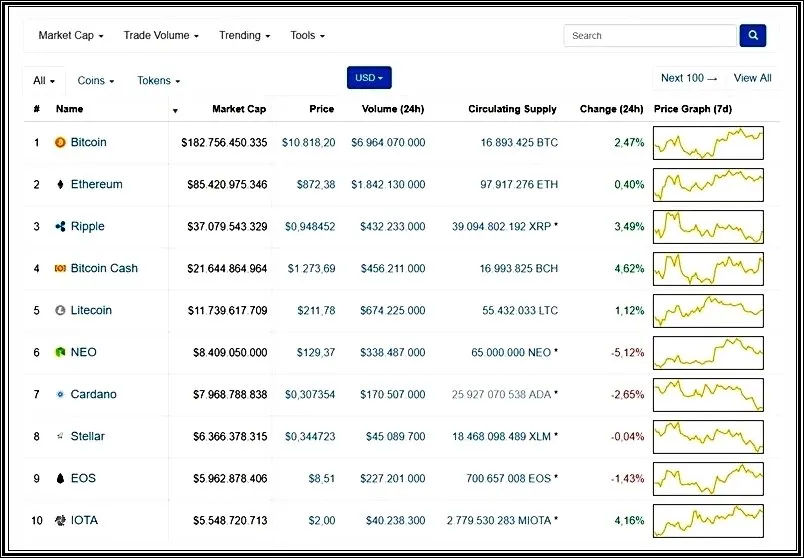Screen dimensions: 804x558
Task: Open NEO 7d price graph
Action: tap(708, 353)
